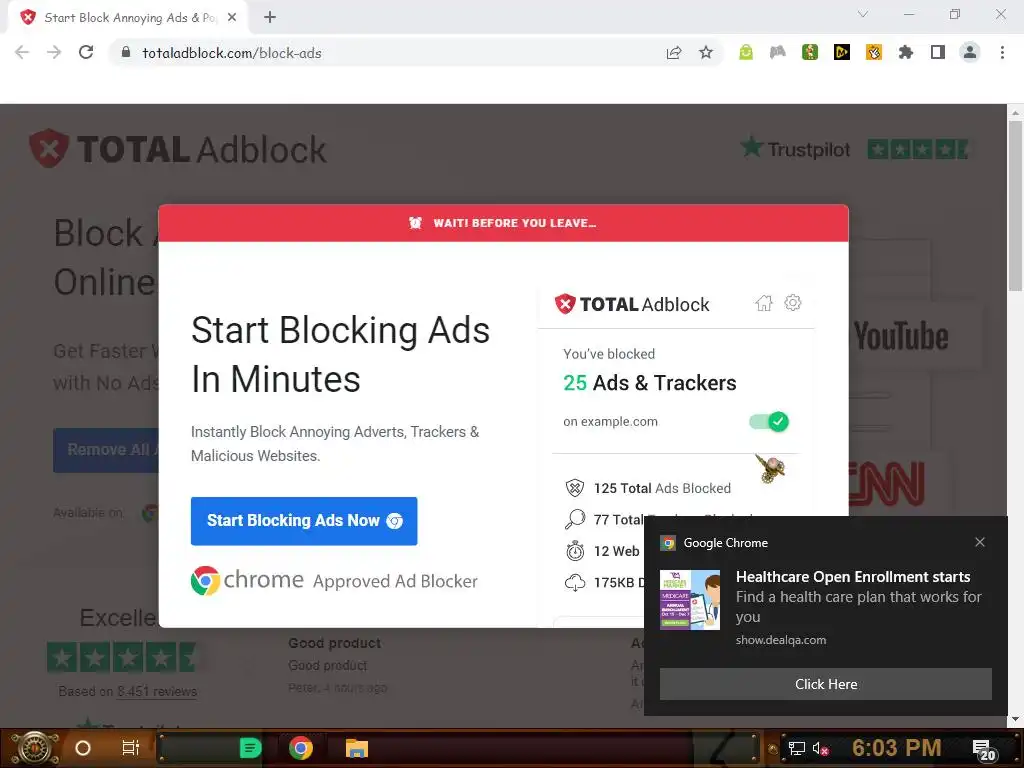Open the green shopping bag extension
The height and width of the screenshot is (768, 1024).
pyautogui.click(x=746, y=53)
